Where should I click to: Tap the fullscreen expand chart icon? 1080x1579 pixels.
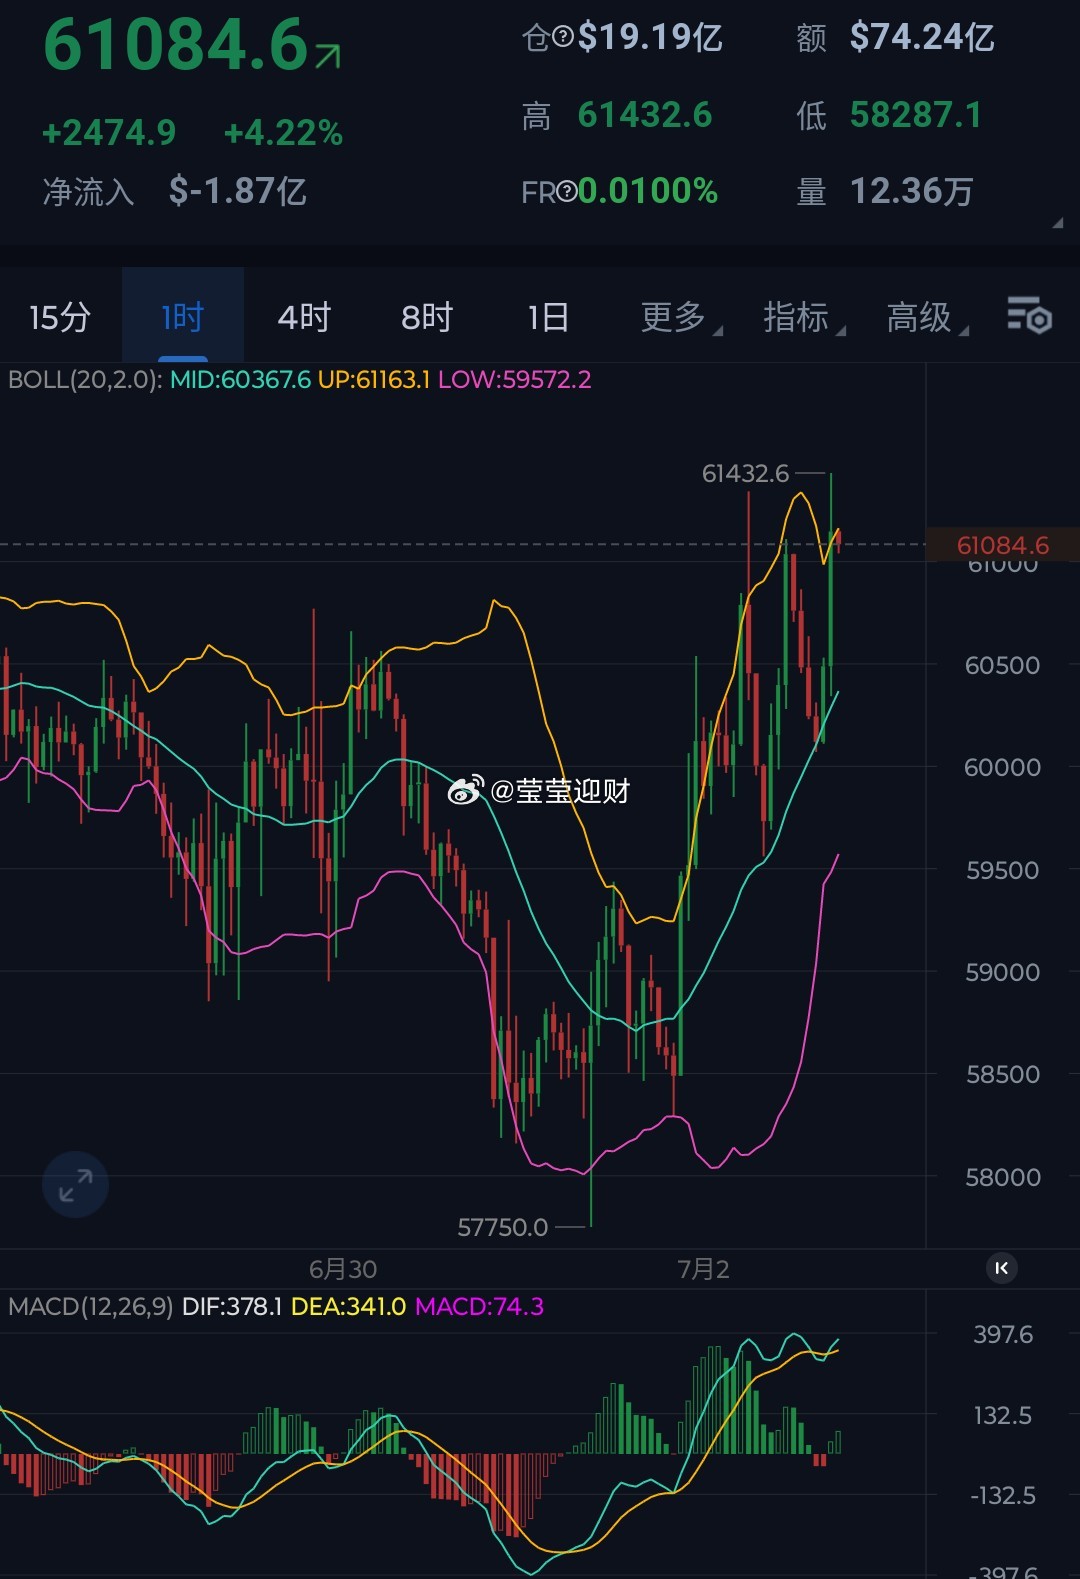click(x=75, y=1185)
